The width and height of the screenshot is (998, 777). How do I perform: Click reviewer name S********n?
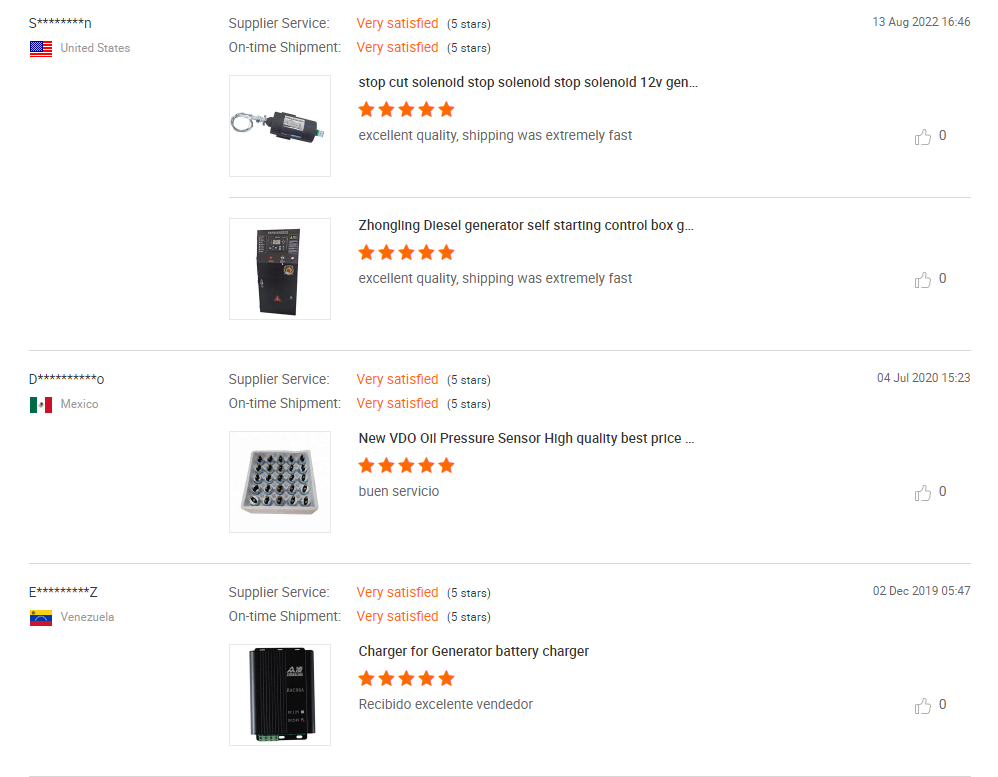[x=60, y=23]
